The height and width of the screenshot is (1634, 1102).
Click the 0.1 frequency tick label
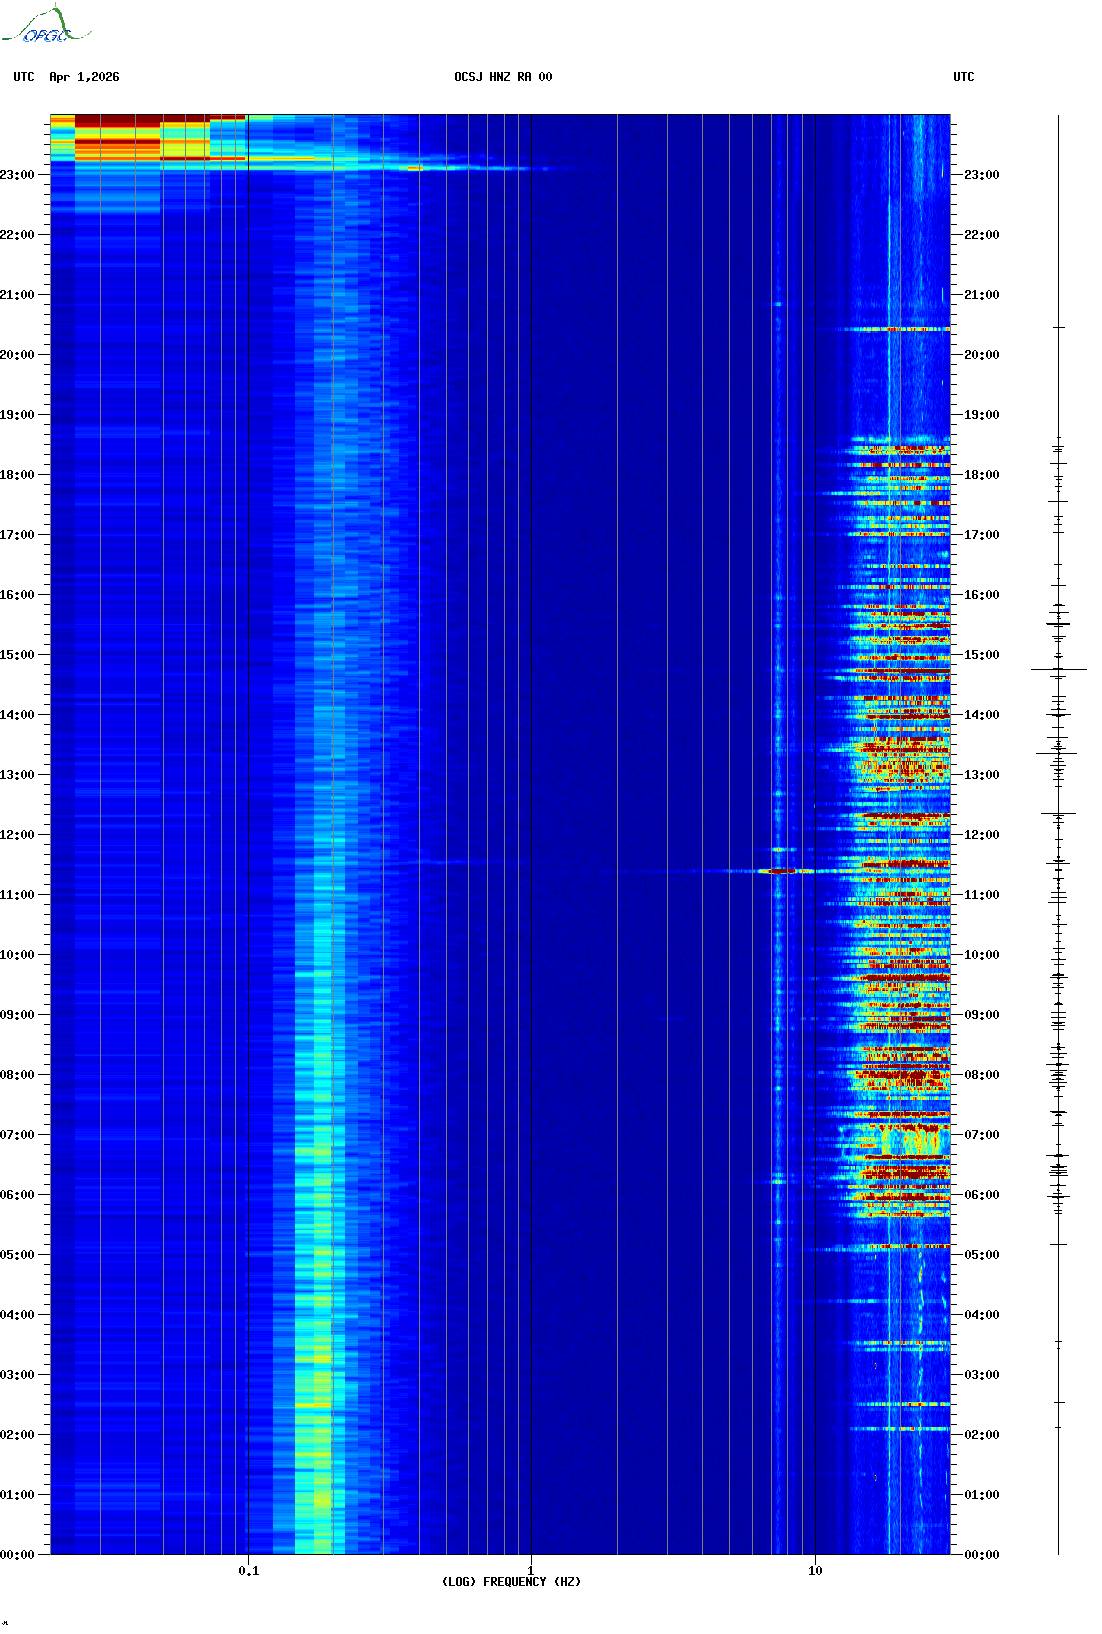(248, 1571)
